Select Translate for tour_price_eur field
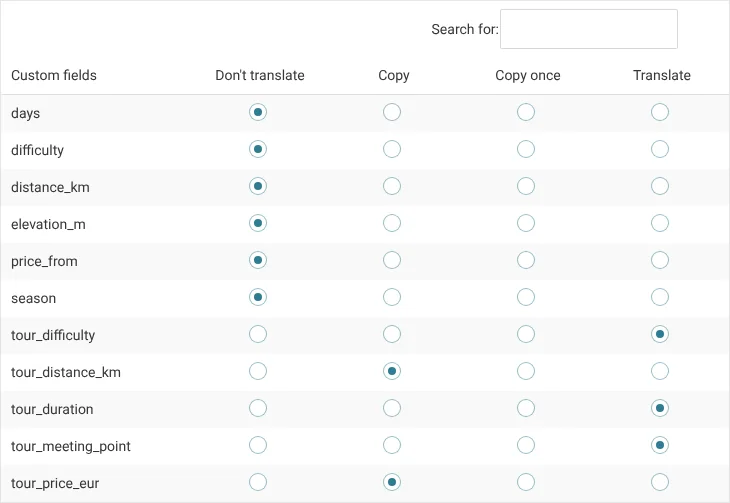The height and width of the screenshot is (503, 730). (660, 482)
